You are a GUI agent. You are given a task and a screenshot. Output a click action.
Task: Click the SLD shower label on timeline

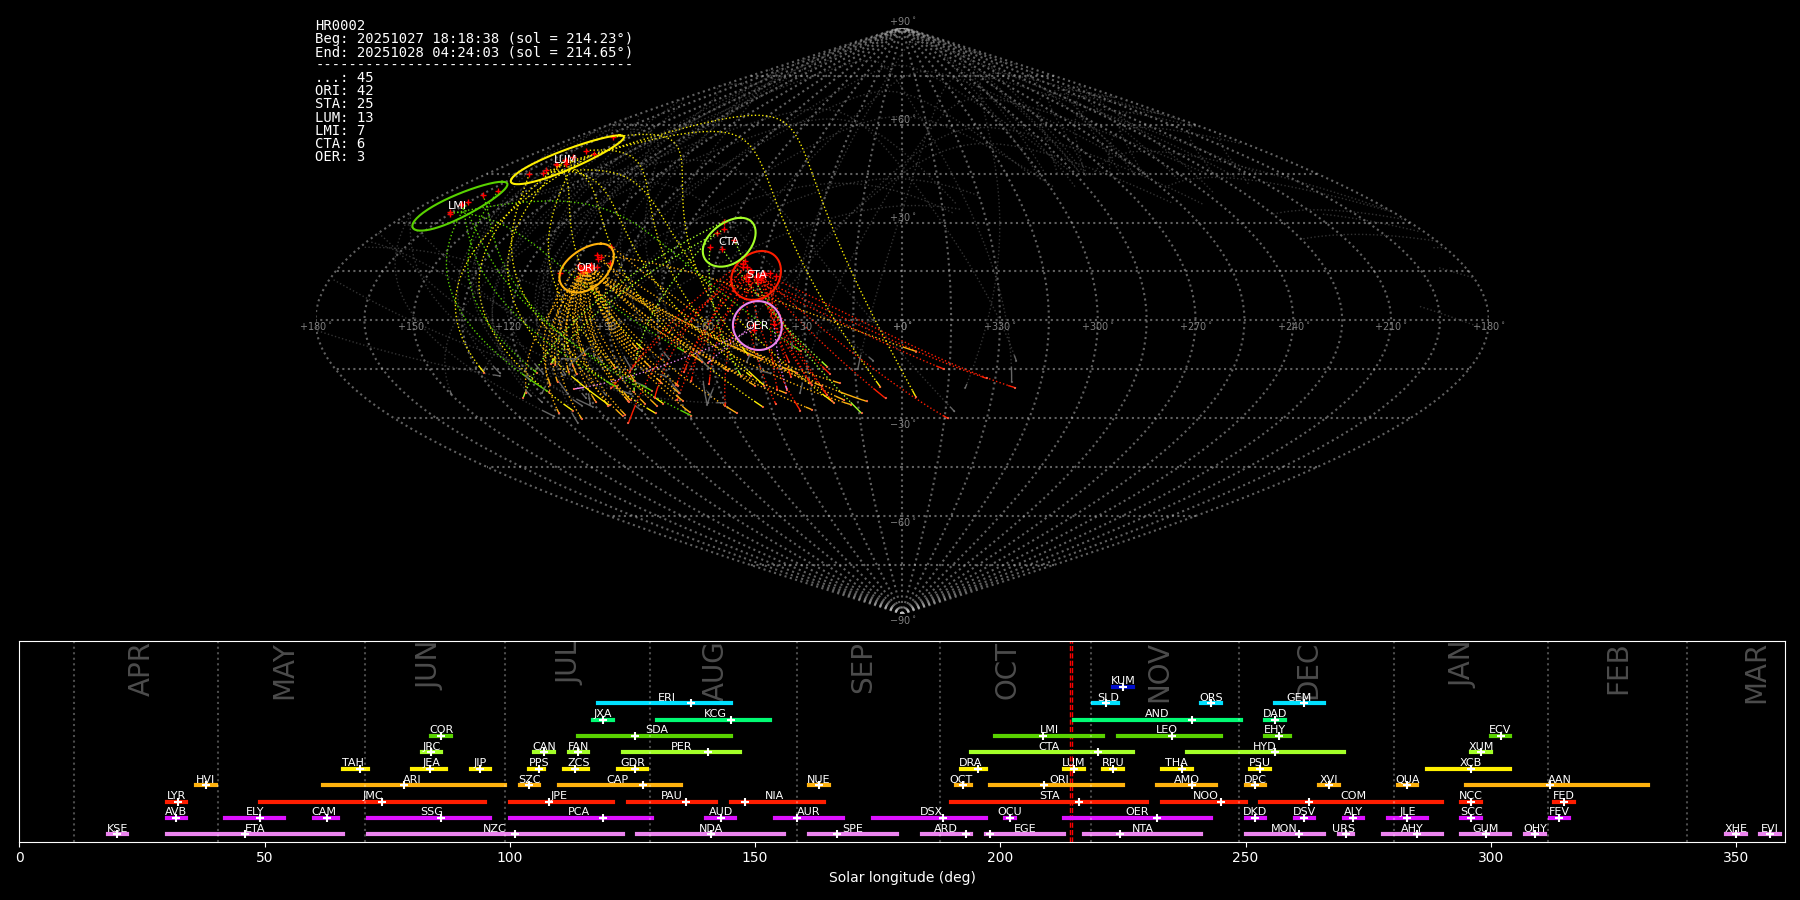[1108, 698]
